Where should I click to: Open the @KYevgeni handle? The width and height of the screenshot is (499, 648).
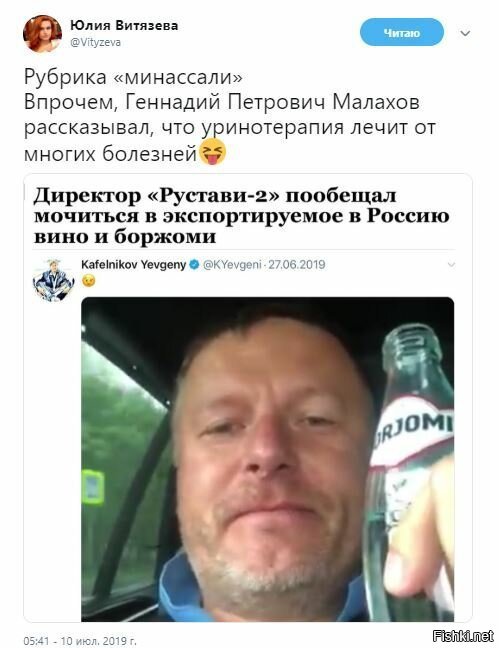pos(232,264)
